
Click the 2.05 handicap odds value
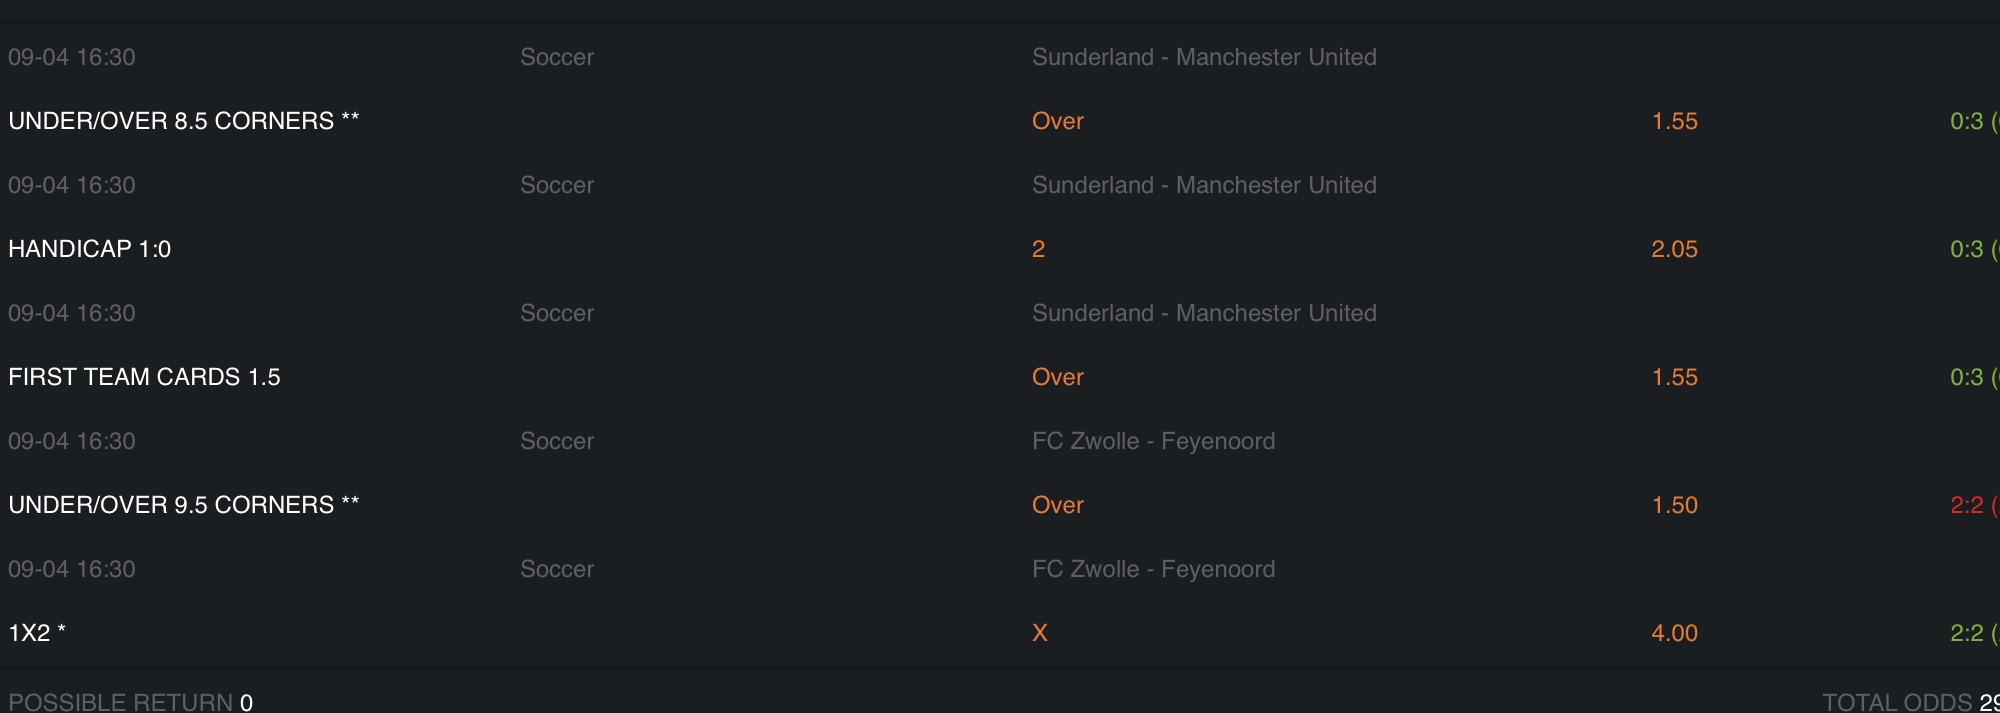pyautogui.click(x=1674, y=249)
